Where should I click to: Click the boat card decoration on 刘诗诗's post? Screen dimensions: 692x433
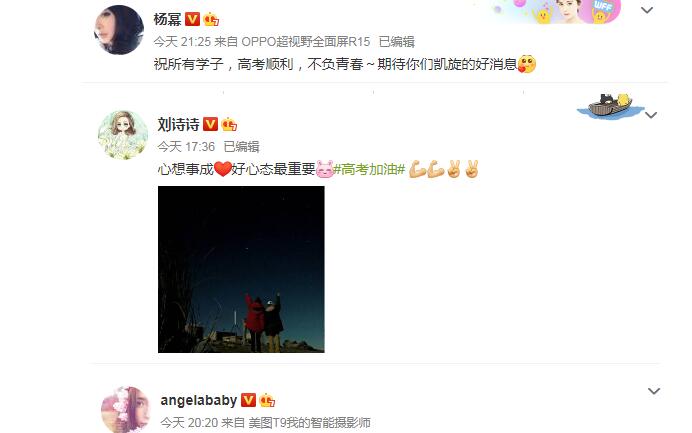click(x=610, y=106)
